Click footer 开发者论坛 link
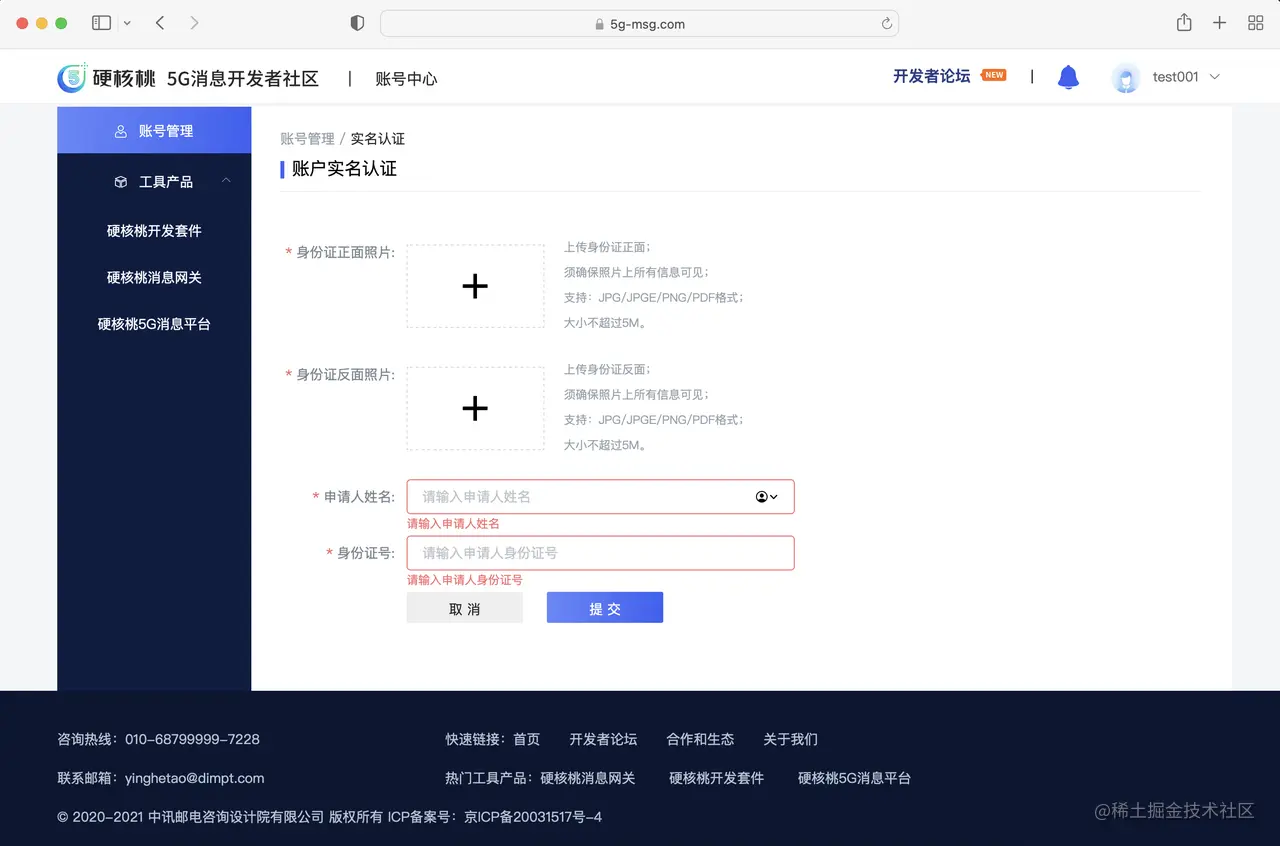Image resolution: width=1280 pixels, height=846 pixels. 603,740
